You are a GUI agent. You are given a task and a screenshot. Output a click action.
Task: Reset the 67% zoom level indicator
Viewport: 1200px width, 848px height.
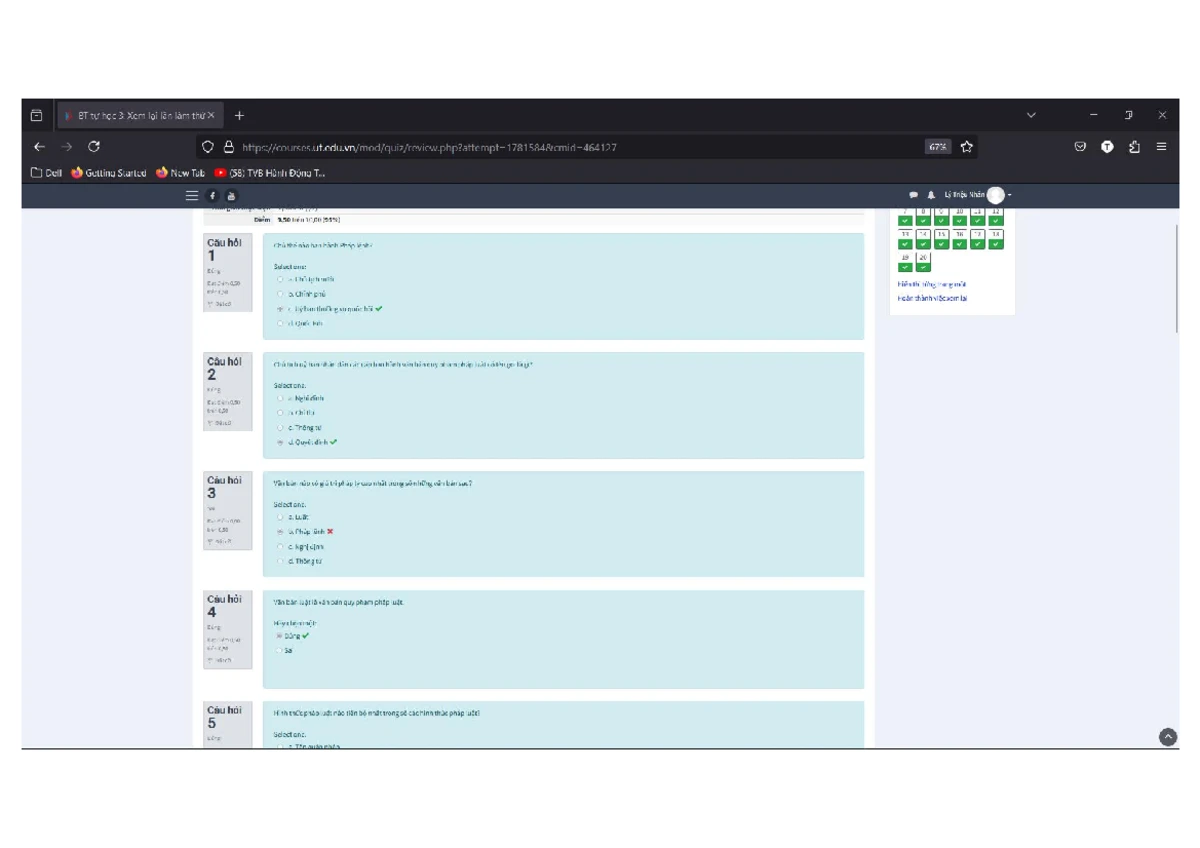pyautogui.click(x=938, y=147)
